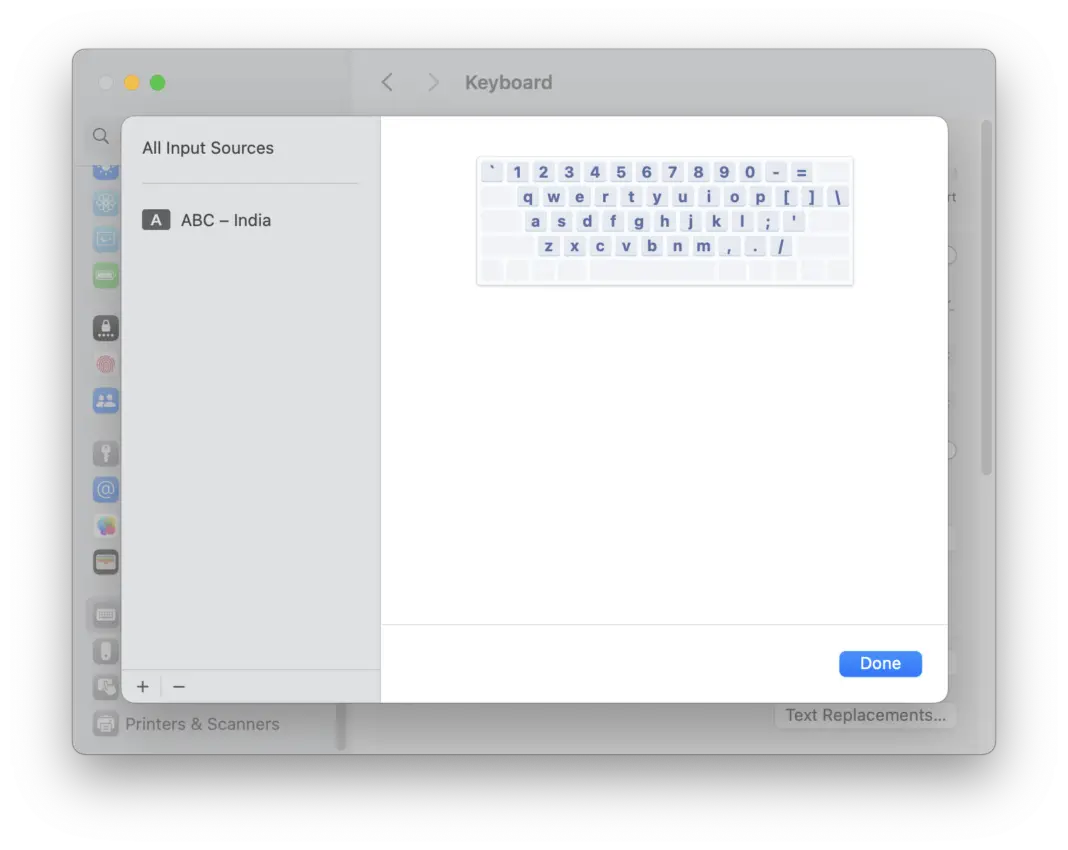Open Wallet & Apple Pay icon
The height and width of the screenshot is (850, 1068).
(x=106, y=562)
